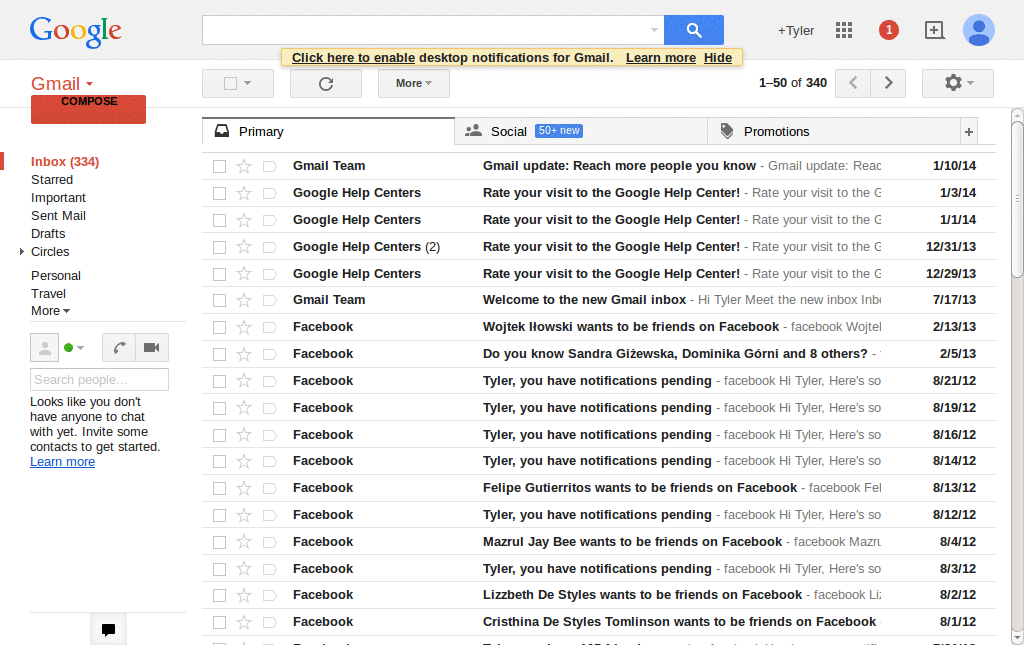Star the Google Help Centers 1/3/14 email
1024x645 pixels.
click(x=244, y=193)
